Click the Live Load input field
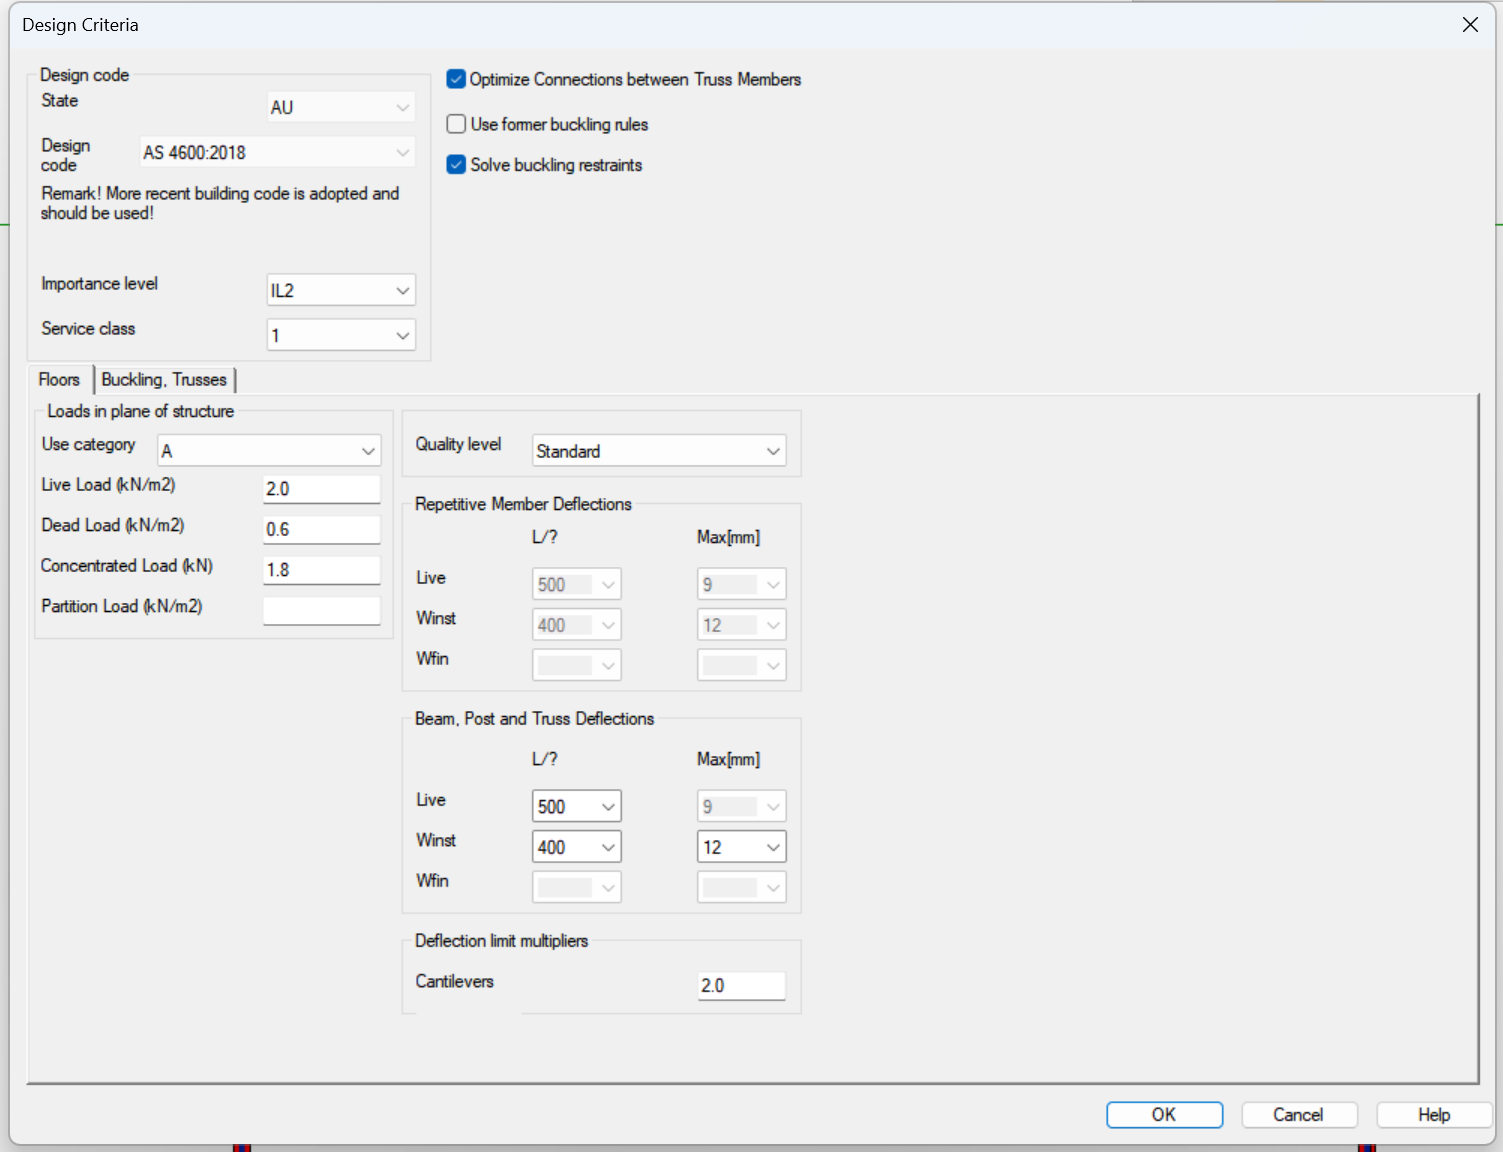The height and width of the screenshot is (1152, 1503). [321, 489]
